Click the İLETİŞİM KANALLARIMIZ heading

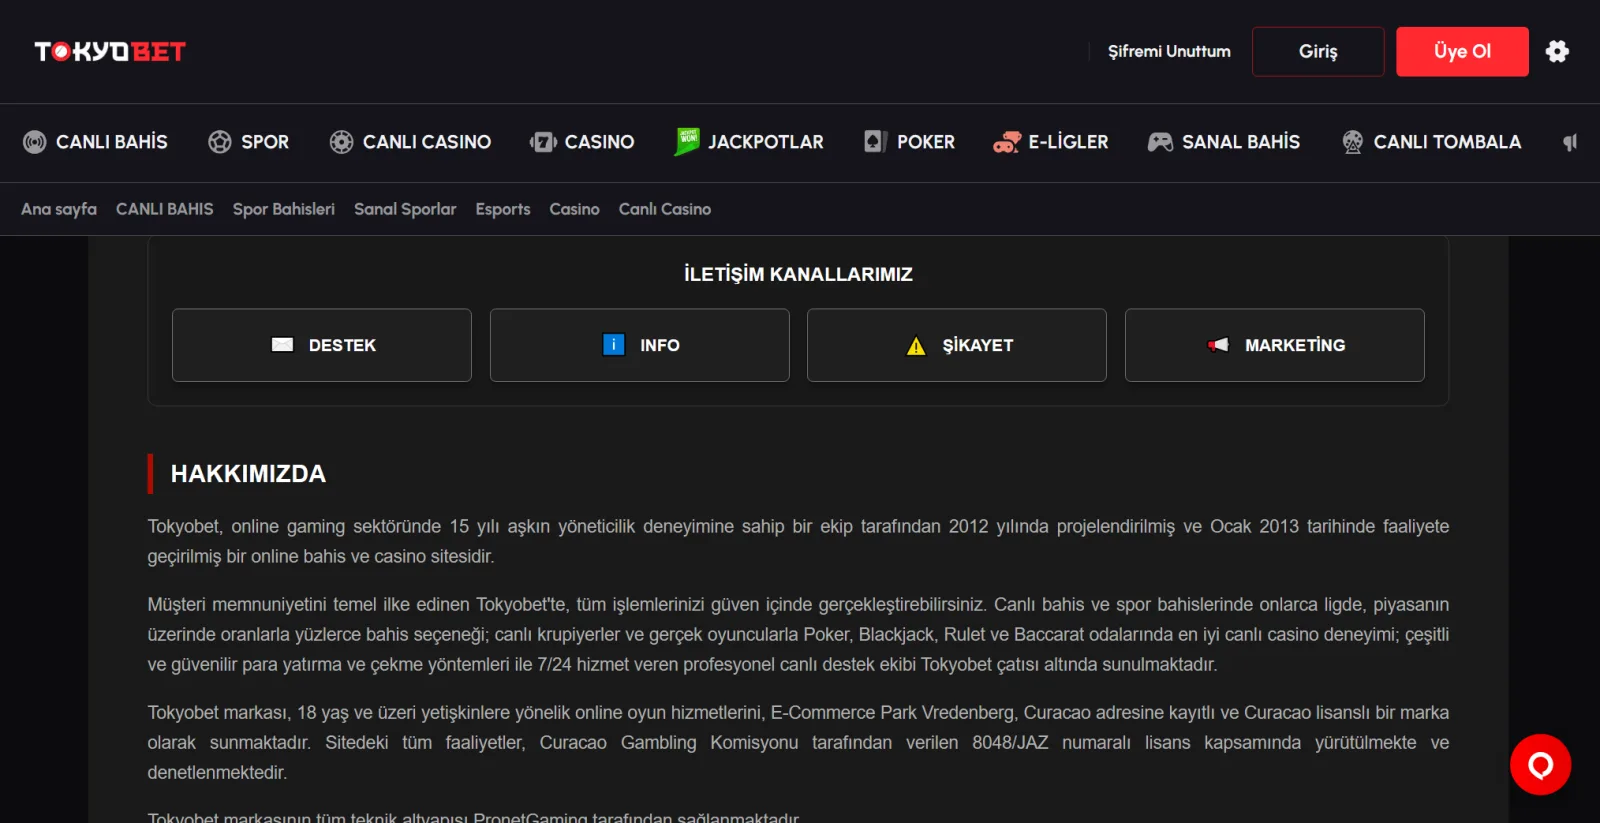(798, 274)
